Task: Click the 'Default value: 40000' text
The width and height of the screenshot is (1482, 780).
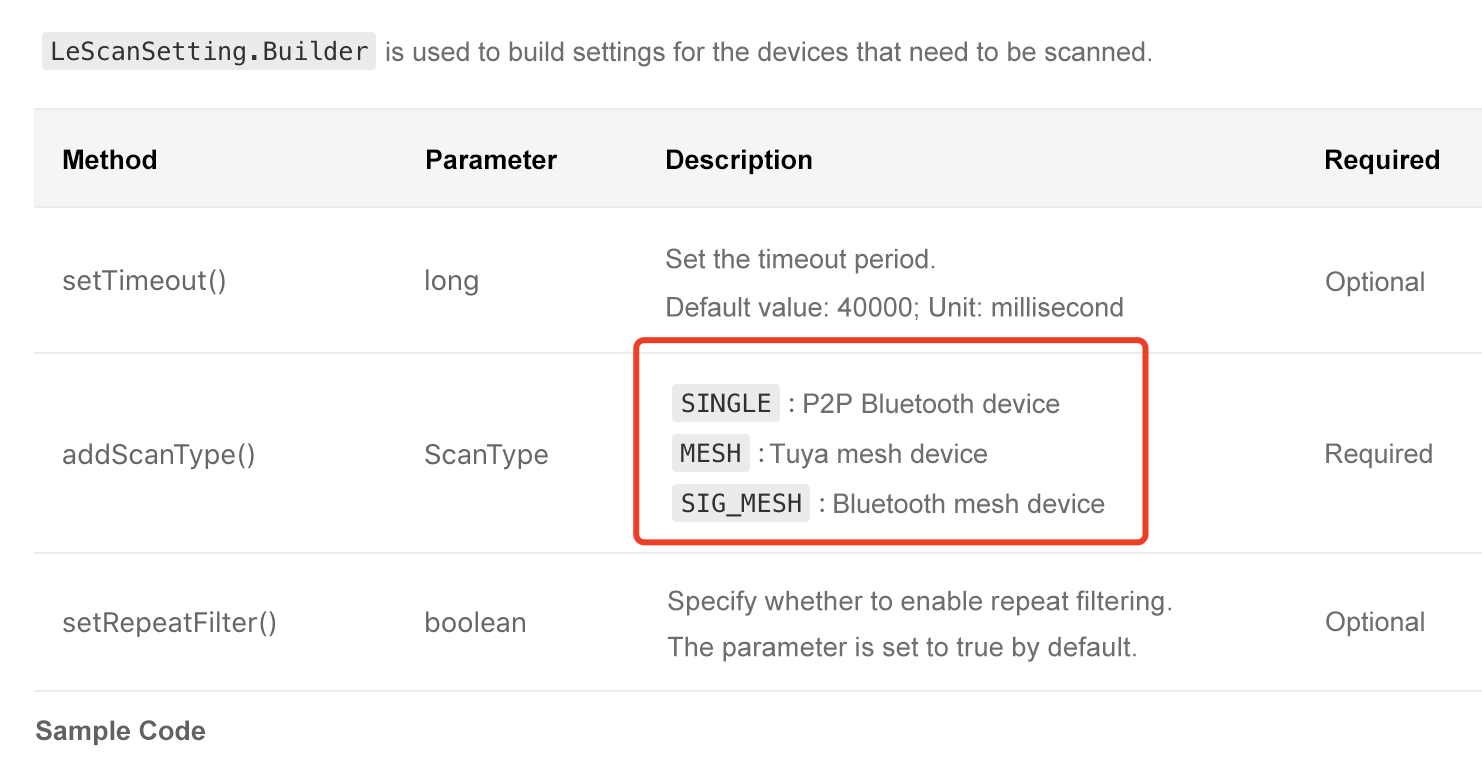Action: coord(790,307)
